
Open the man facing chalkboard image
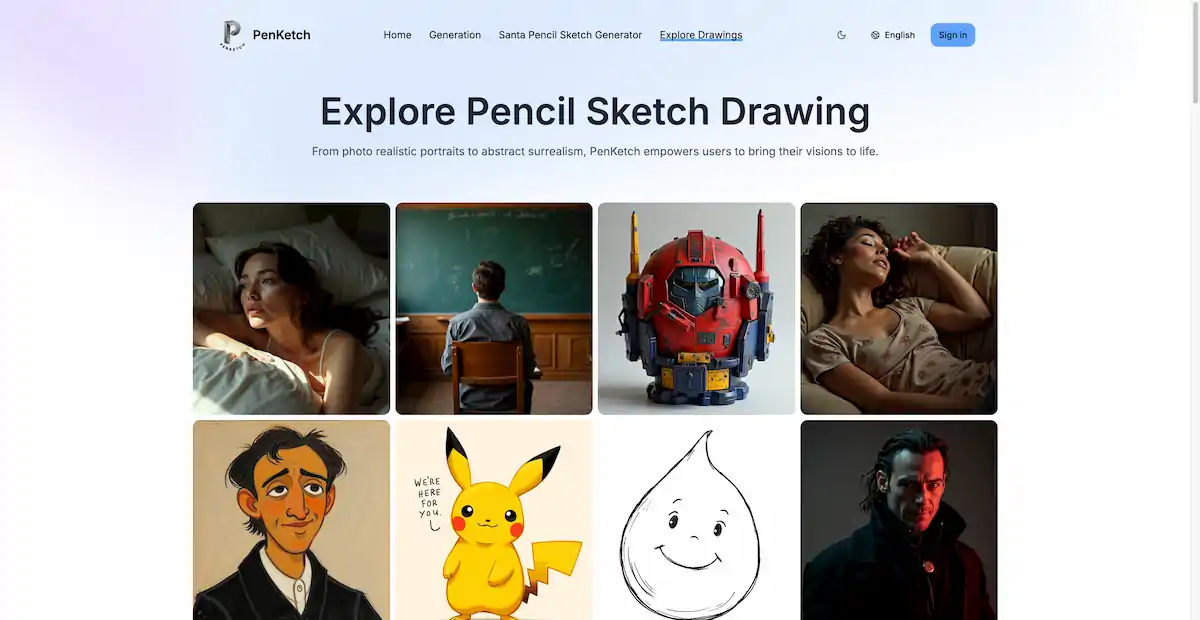pyautogui.click(x=494, y=309)
